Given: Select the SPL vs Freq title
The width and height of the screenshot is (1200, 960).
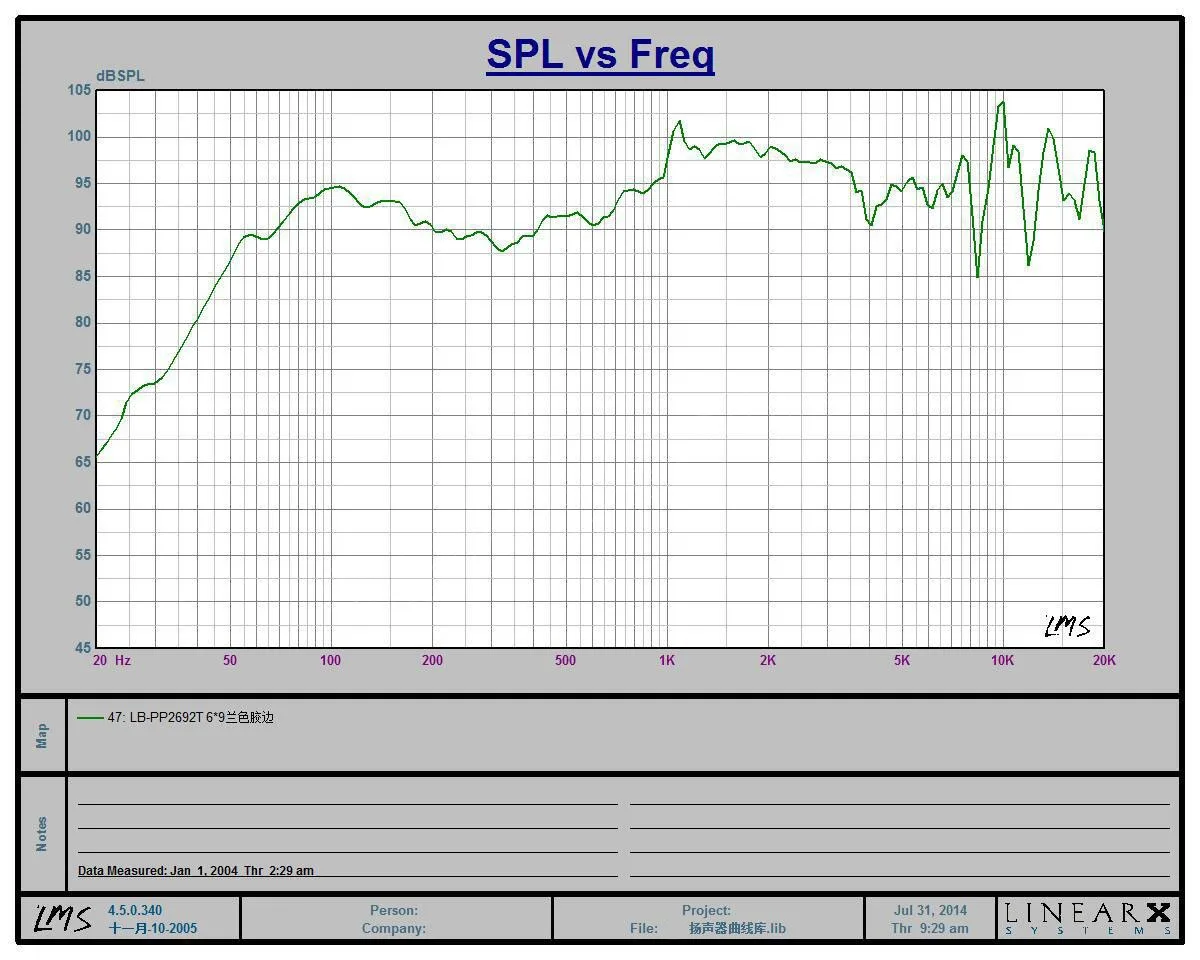Looking at the screenshot, I should pos(600,54).
